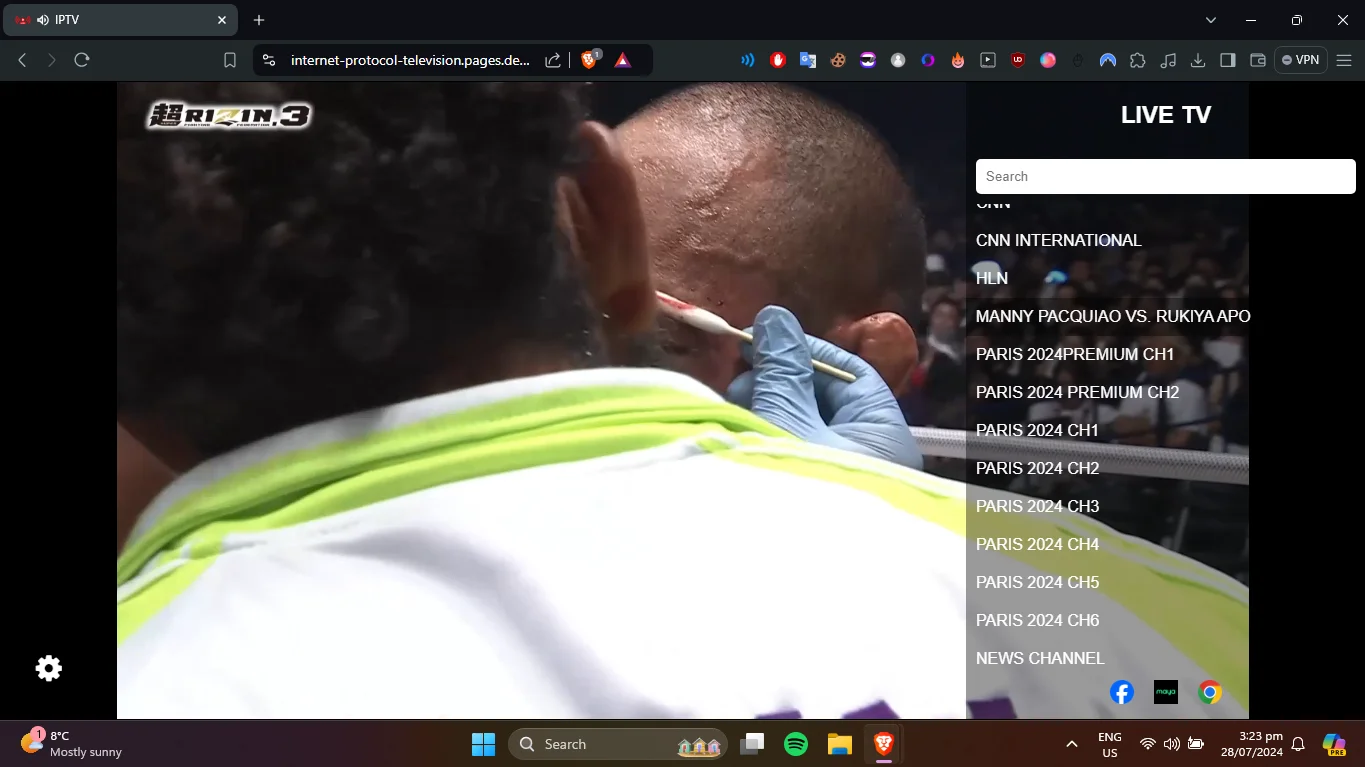Screen dimensions: 1365x767
Task: Select the HLN channel
Action: click(992, 278)
